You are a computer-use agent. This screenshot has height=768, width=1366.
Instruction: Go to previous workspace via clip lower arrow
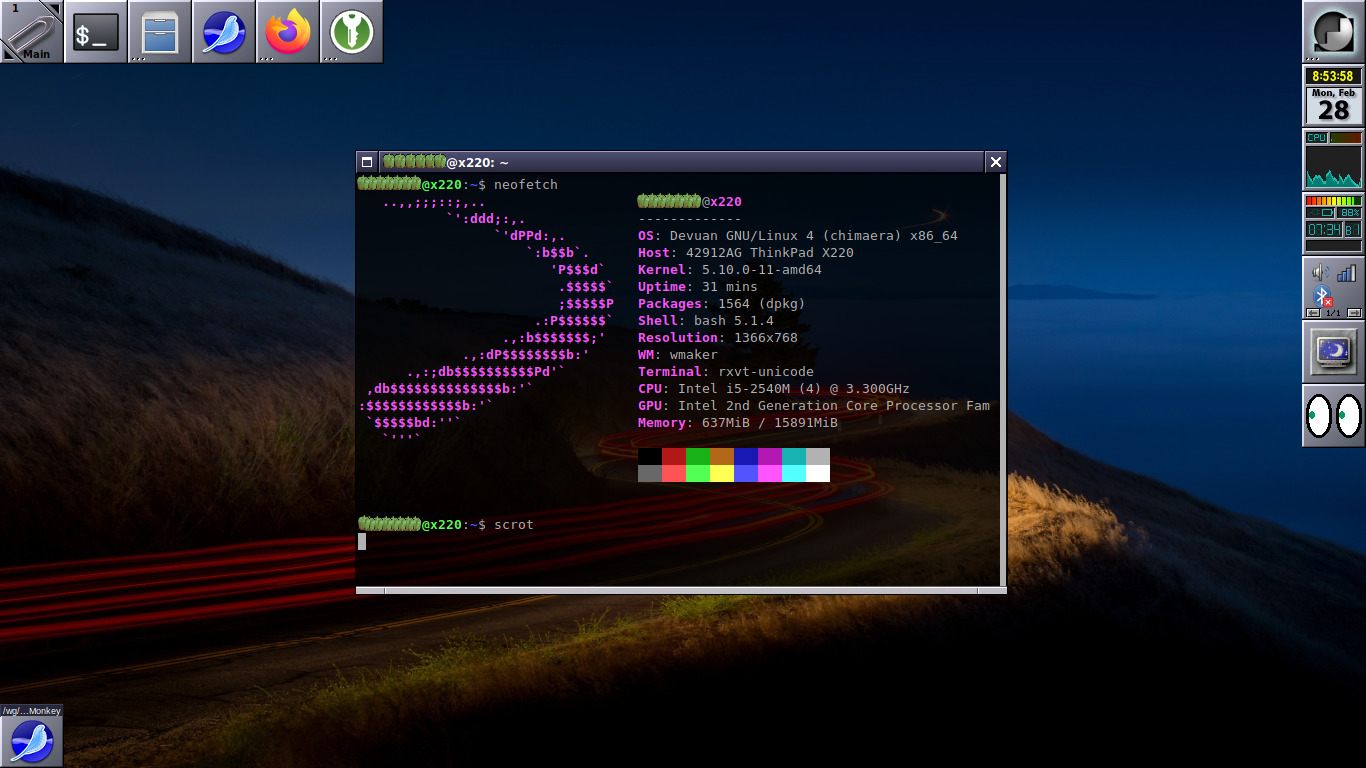[9, 55]
